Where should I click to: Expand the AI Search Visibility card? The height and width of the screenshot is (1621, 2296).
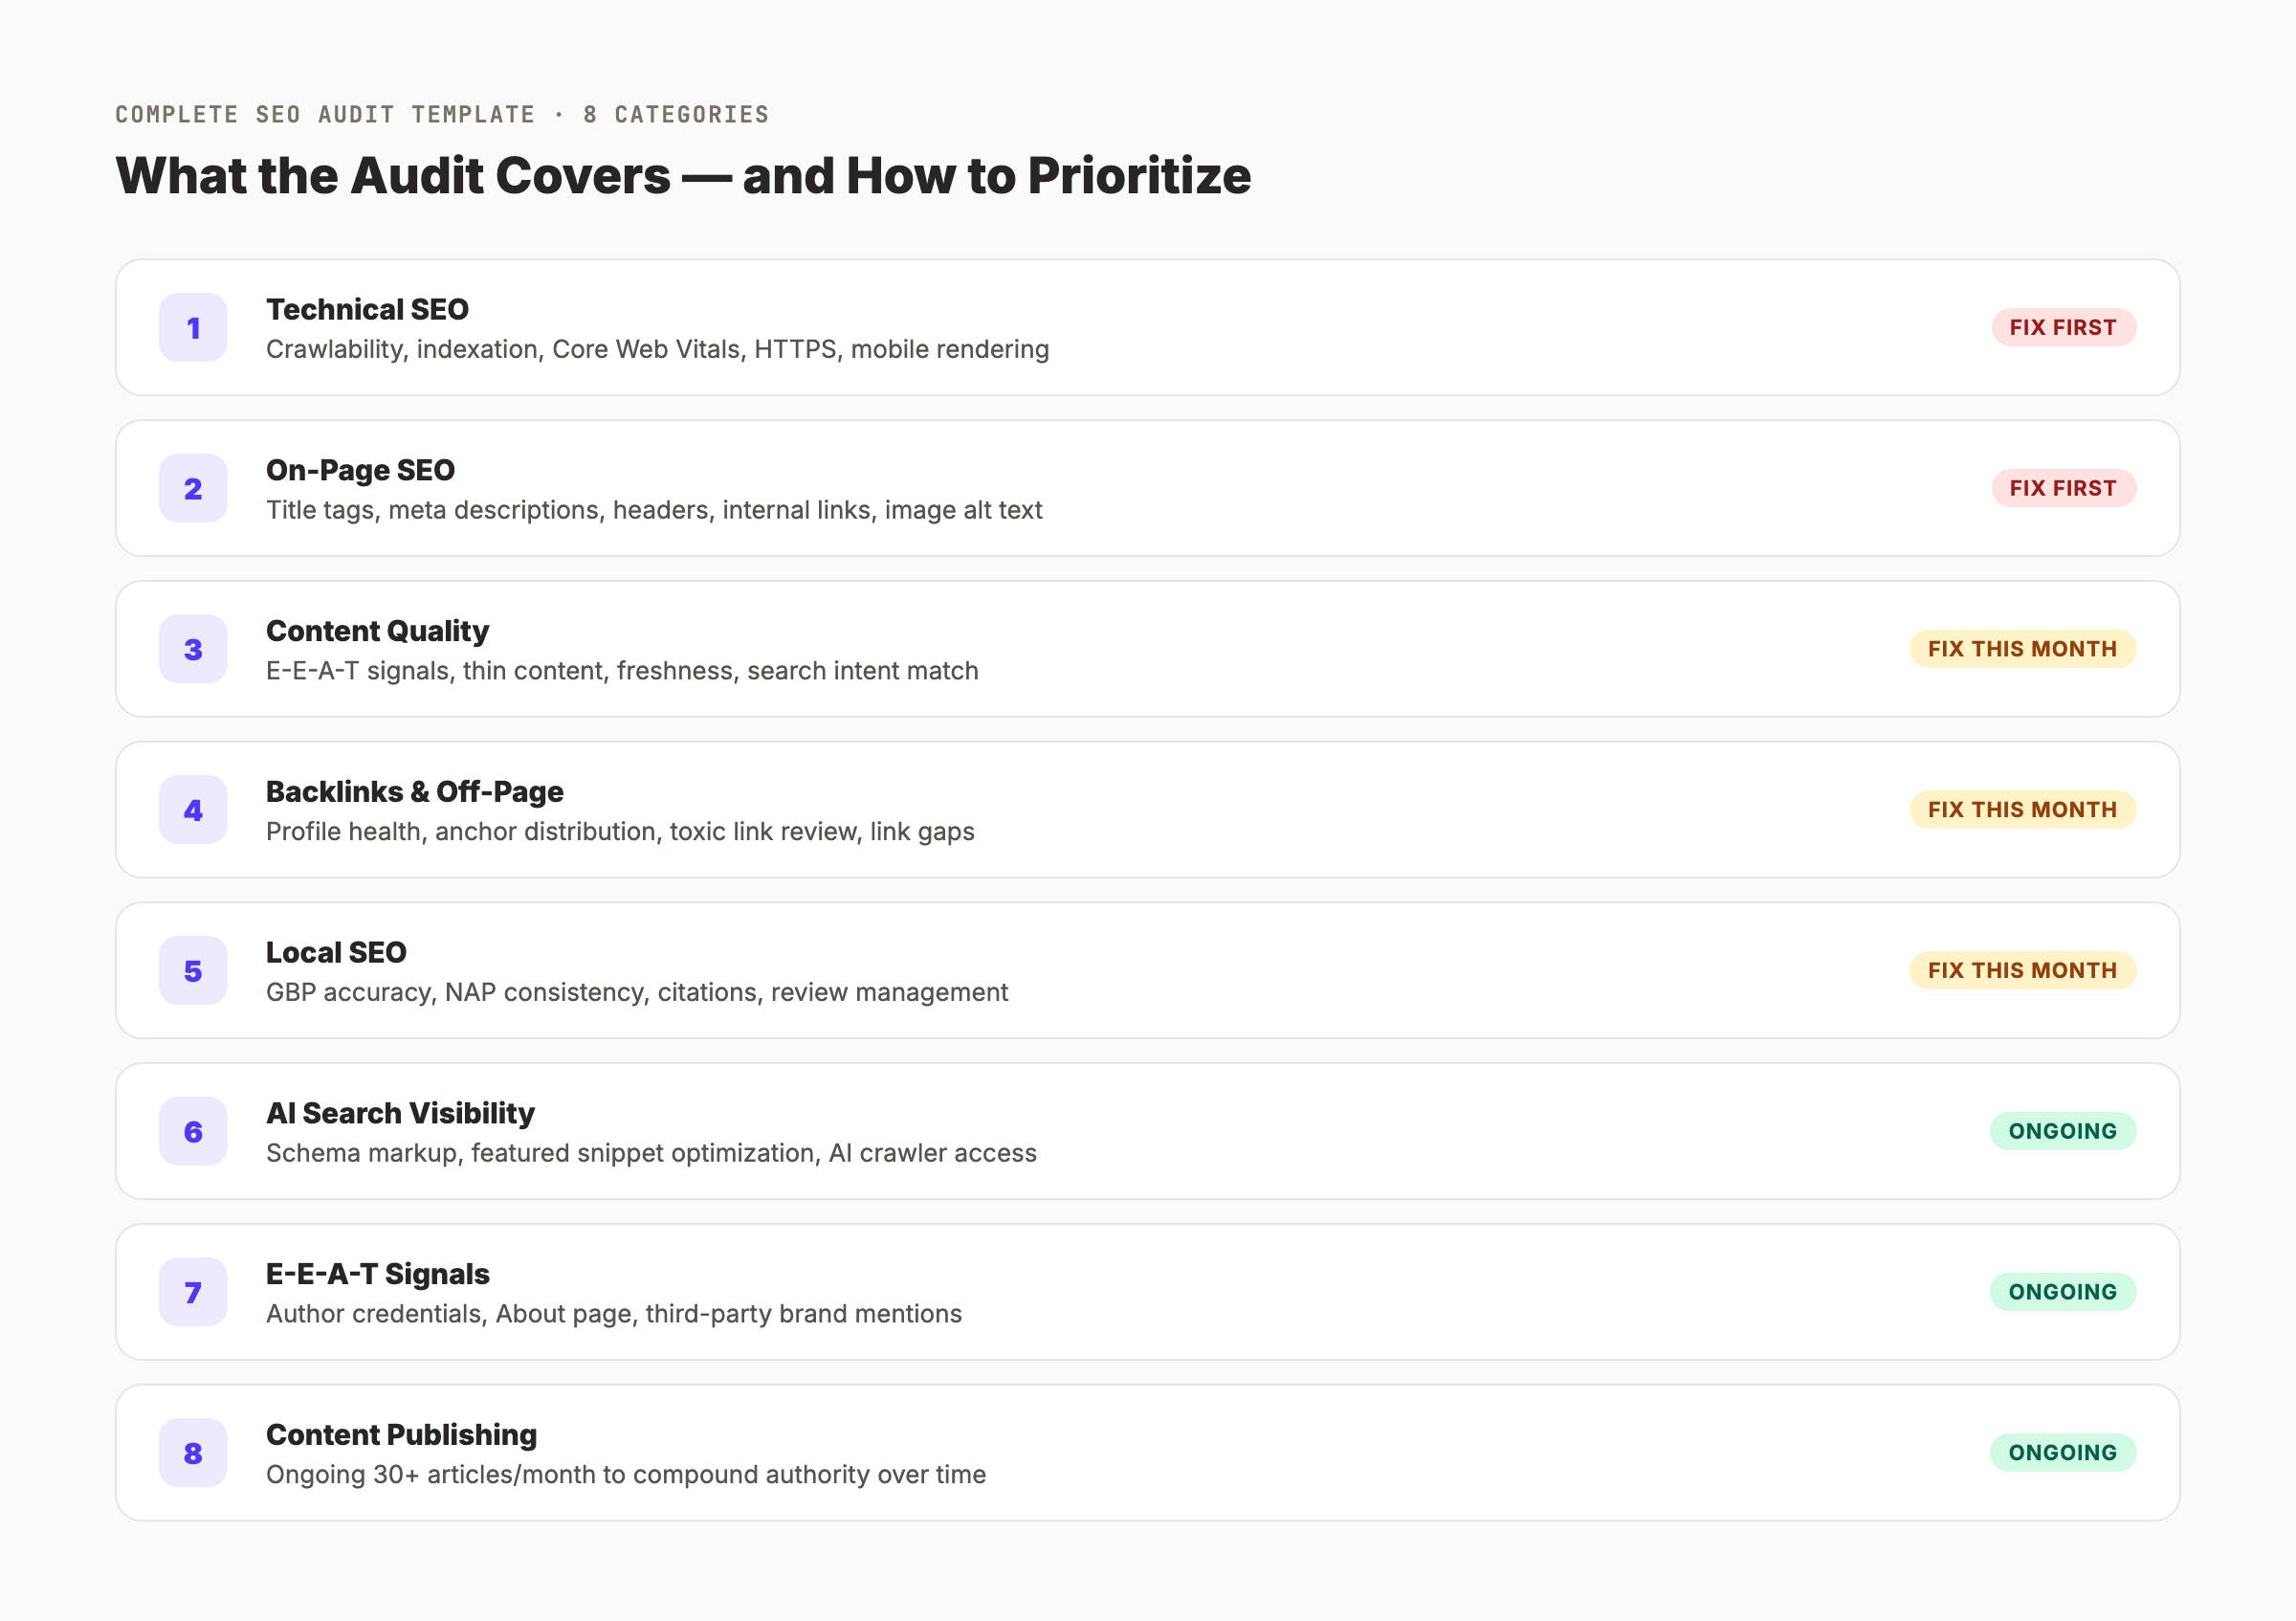(1148, 1132)
